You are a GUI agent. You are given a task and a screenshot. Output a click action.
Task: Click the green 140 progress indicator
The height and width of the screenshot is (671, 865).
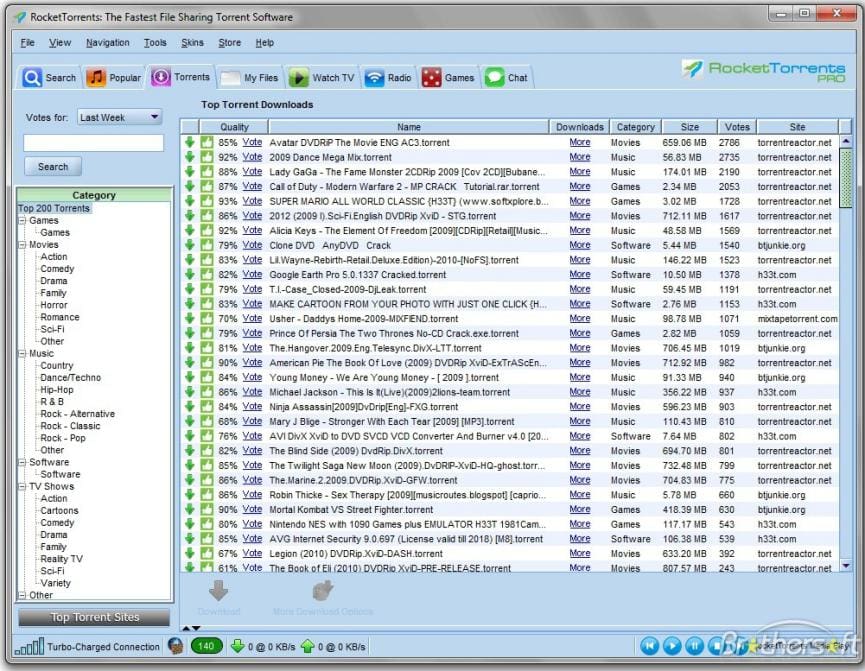[x=206, y=646]
